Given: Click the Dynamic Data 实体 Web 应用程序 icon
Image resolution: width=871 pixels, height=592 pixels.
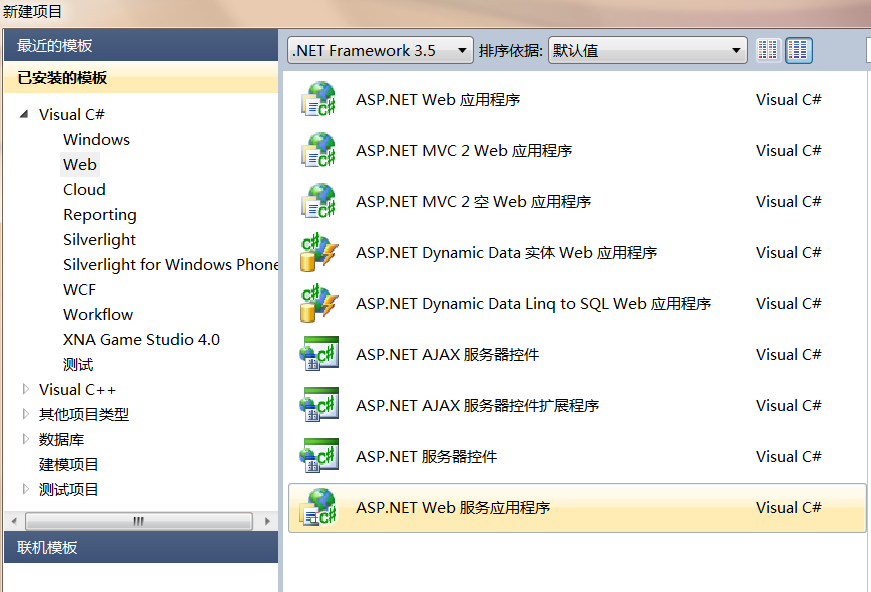Looking at the screenshot, I should coord(319,253).
